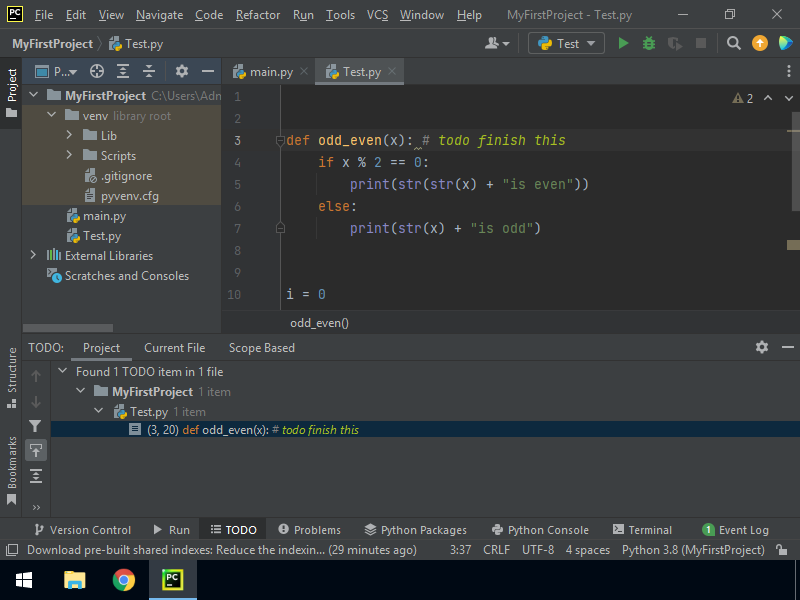The image size is (800, 600).
Task: Open Google Chrome from the taskbar
Action: 124,580
